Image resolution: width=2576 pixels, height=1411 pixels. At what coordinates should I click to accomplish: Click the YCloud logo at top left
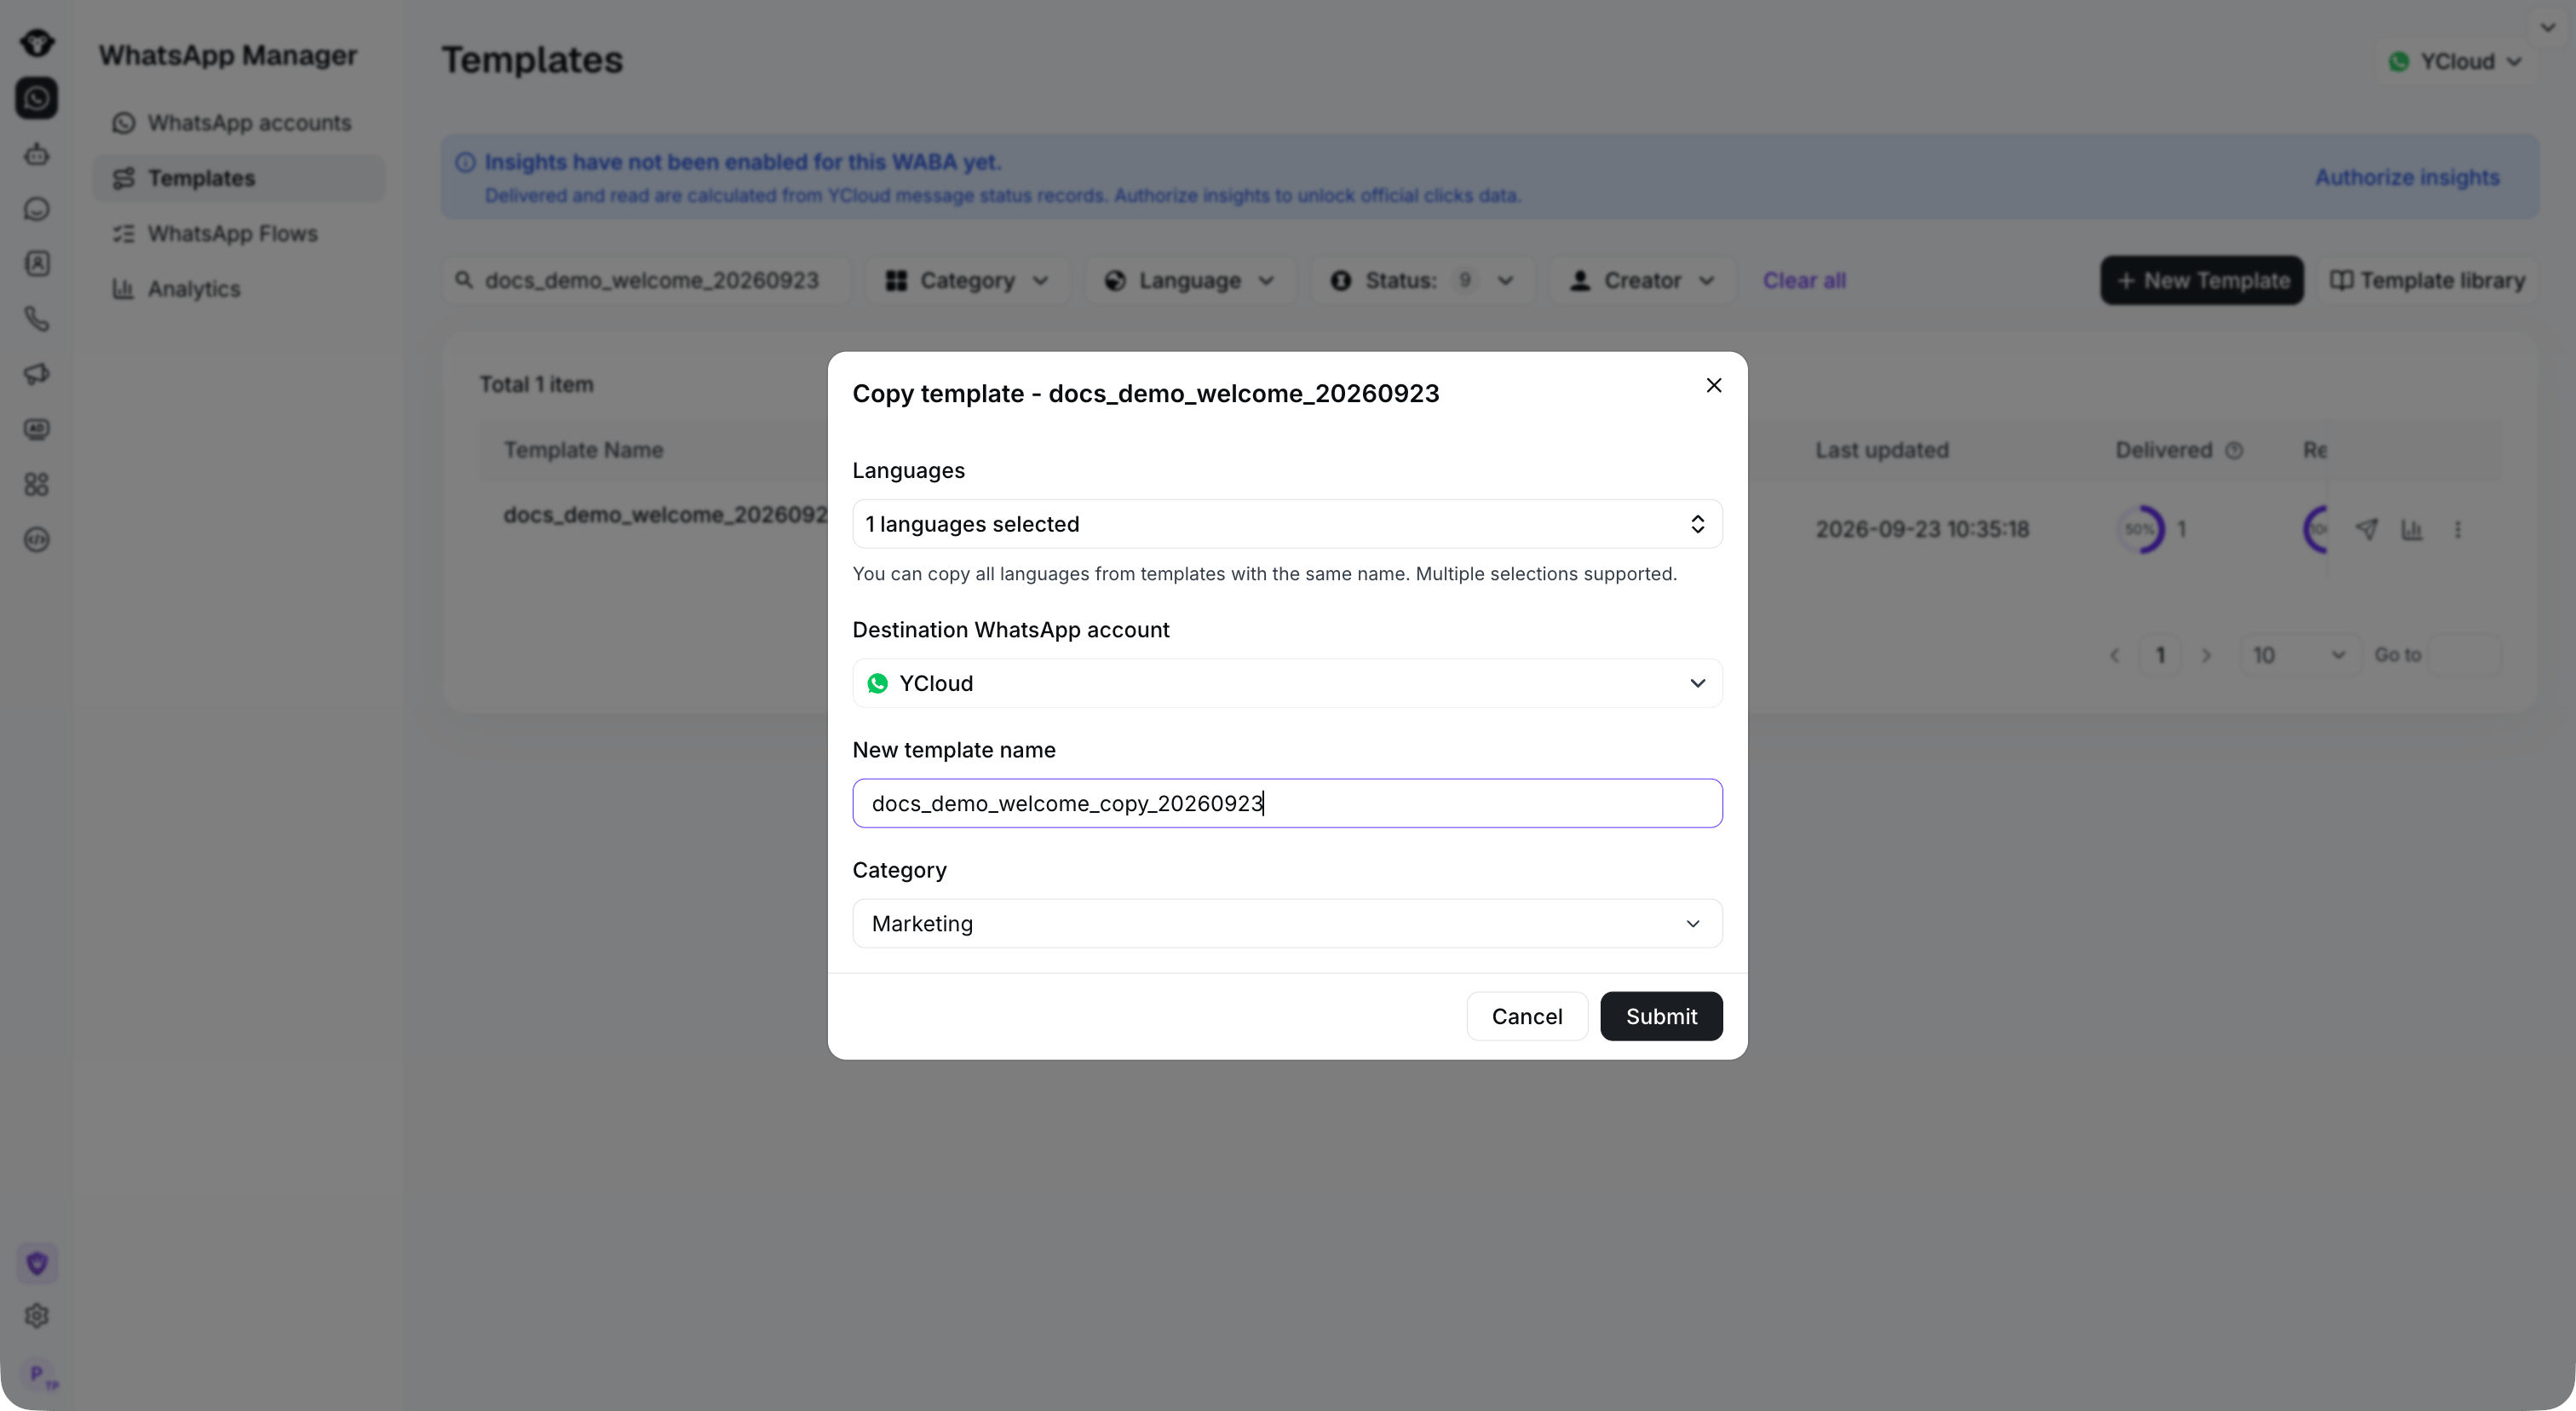[x=37, y=43]
